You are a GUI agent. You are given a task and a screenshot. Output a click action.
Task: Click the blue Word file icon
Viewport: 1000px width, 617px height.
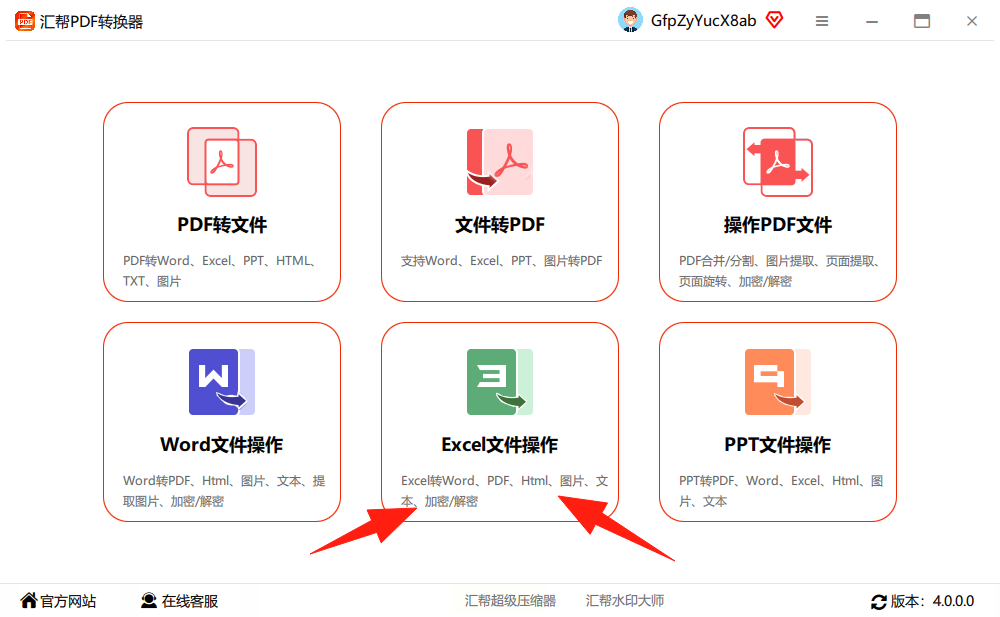coord(222,382)
